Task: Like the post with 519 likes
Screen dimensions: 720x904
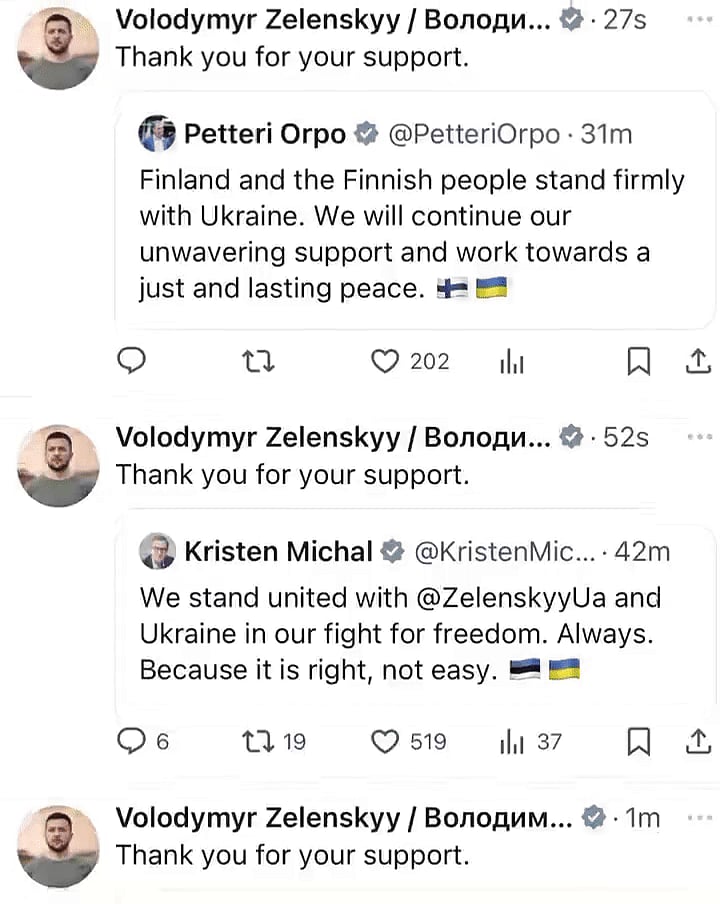Action: pos(386,742)
